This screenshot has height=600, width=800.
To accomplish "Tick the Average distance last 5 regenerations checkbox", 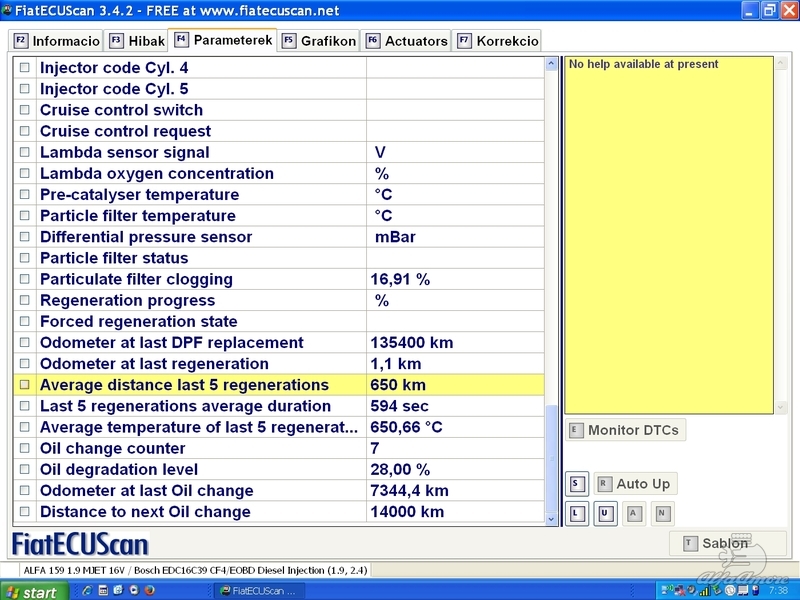I will coord(24,385).
